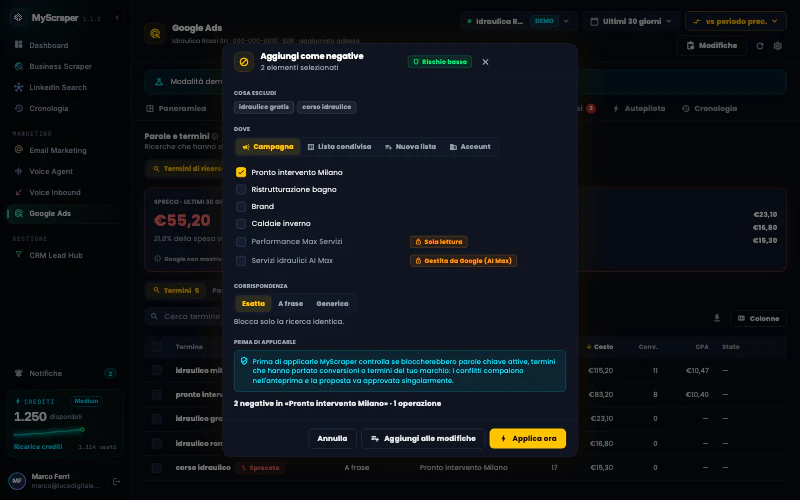Screen dimensions: 800x500
Task: Click the corso idraulico exclusion chip
Action: point(327,107)
